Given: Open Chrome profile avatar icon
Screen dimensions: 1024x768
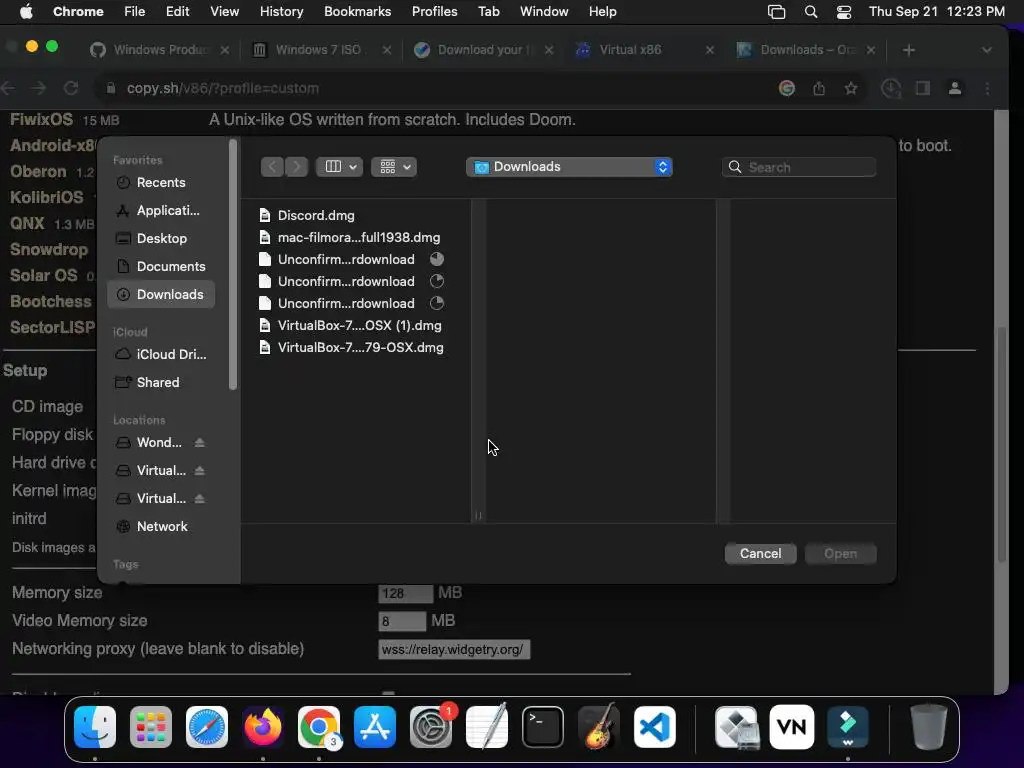Looking at the screenshot, I should [955, 88].
